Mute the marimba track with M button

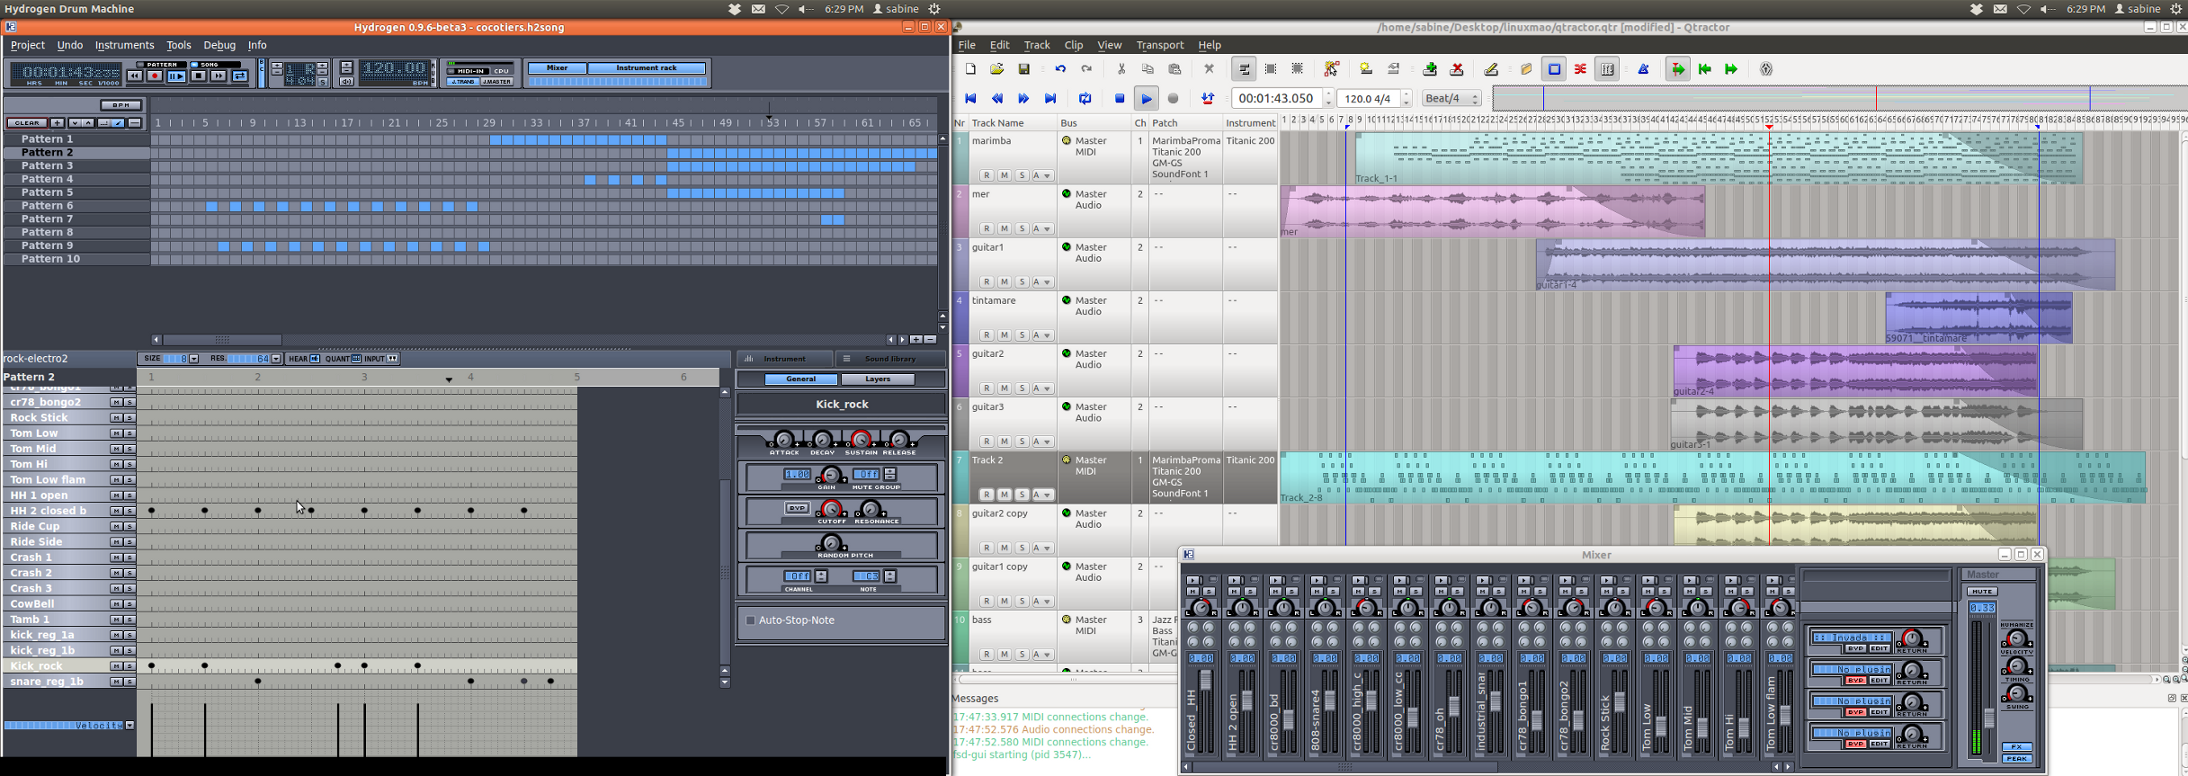click(1004, 176)
